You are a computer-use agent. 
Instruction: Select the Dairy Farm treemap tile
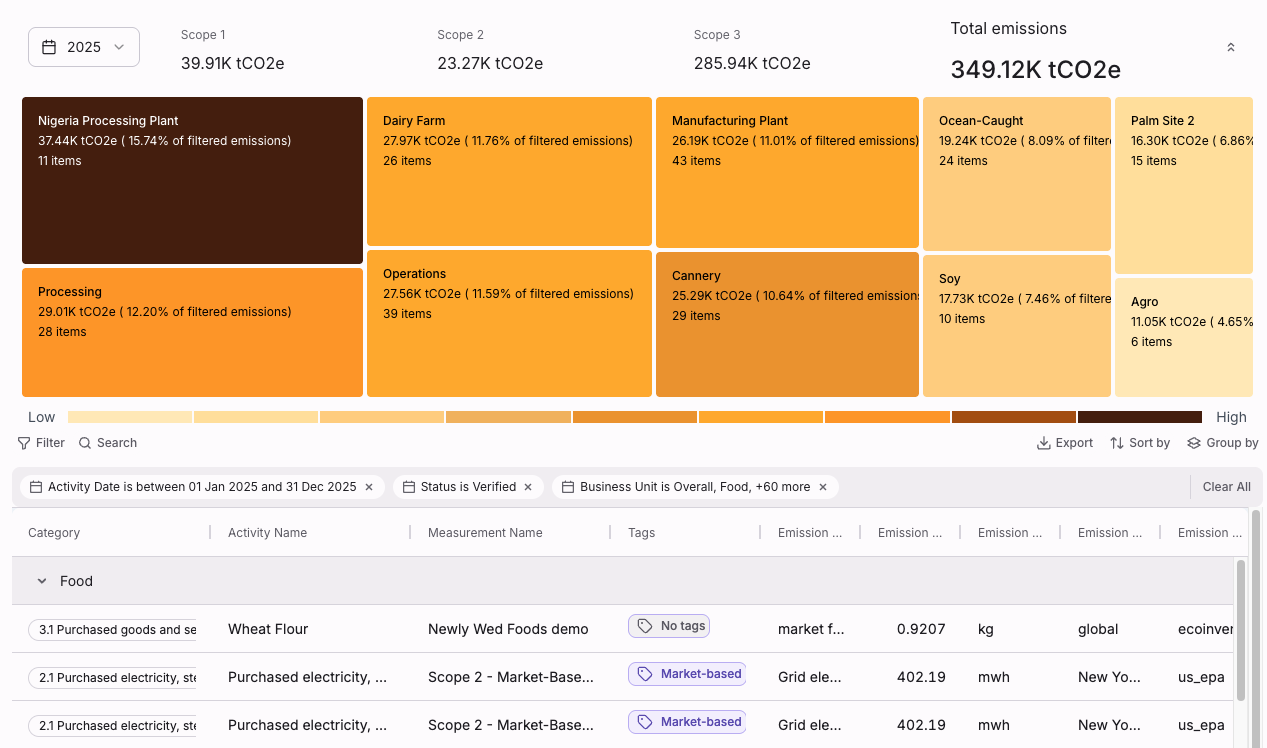tap(509, 171)
